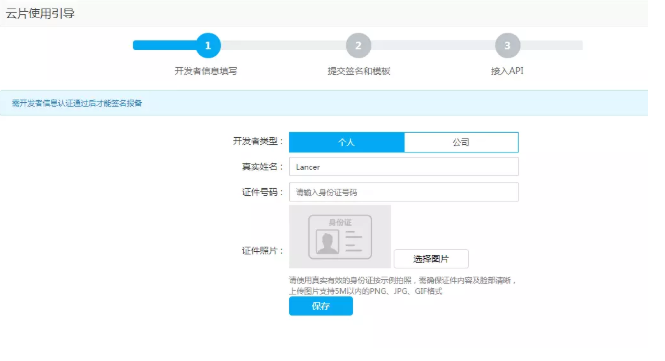This screenshot has width=665, height=361.
Task: Save the form with 保存 button
Action: tap(321, 306)
